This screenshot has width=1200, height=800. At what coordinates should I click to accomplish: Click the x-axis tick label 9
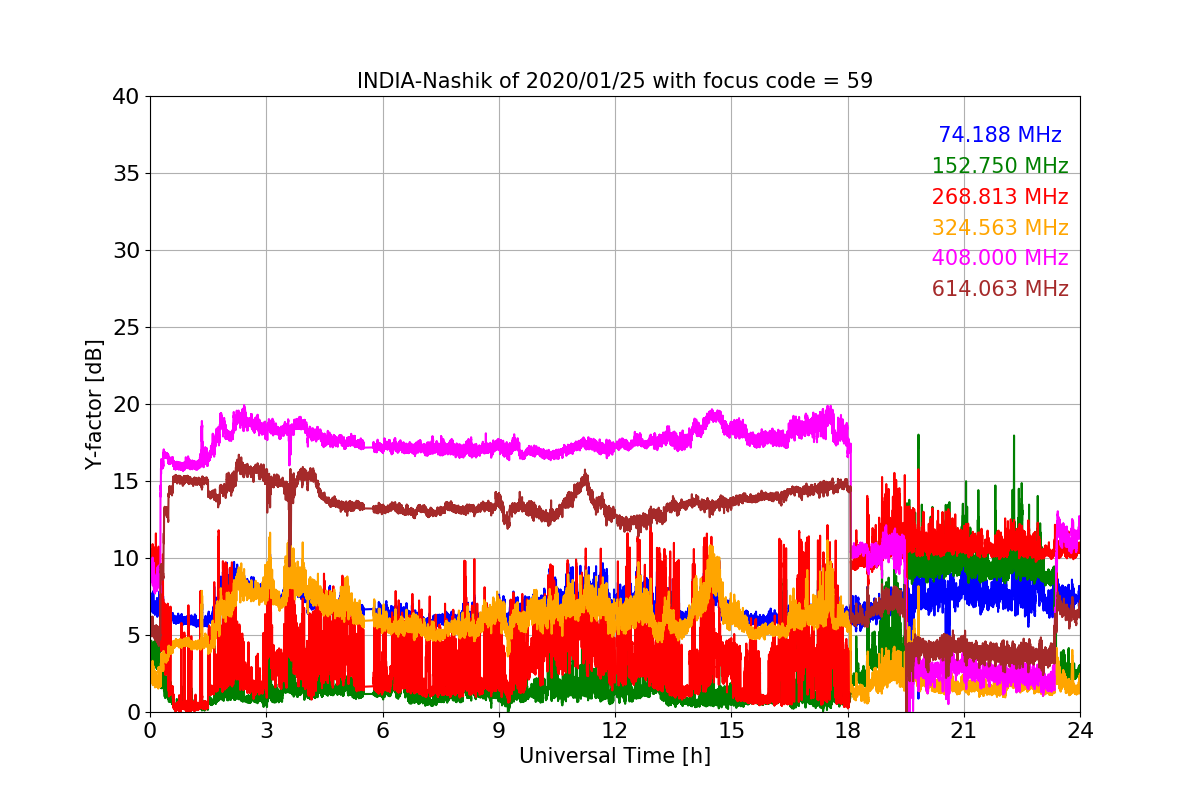coord(499,731)
